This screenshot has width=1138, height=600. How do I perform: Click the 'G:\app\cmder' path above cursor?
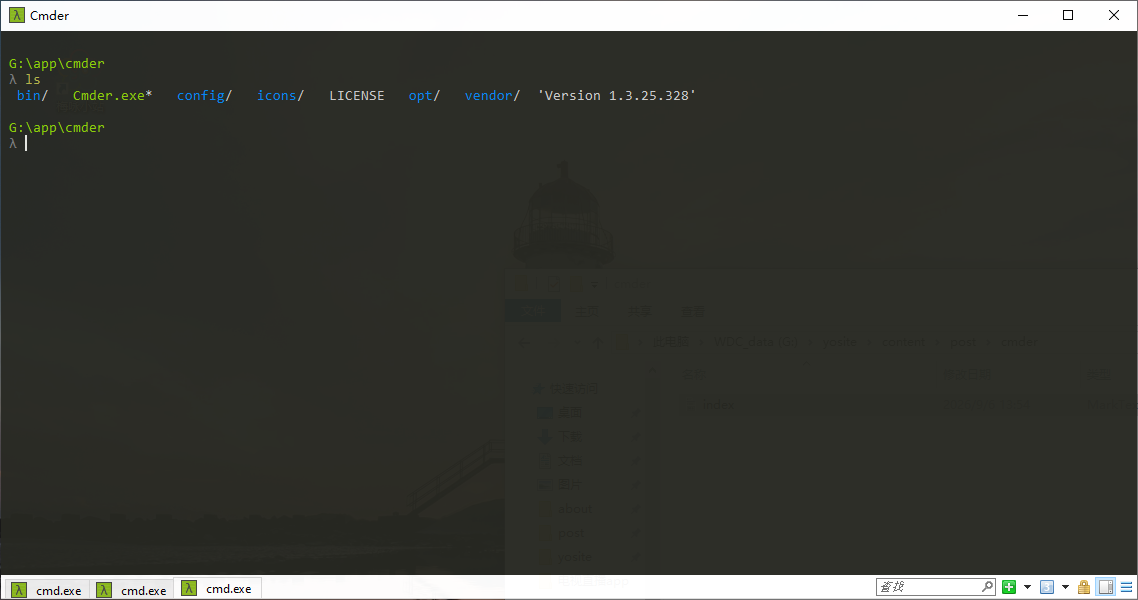tap(57, 128)
